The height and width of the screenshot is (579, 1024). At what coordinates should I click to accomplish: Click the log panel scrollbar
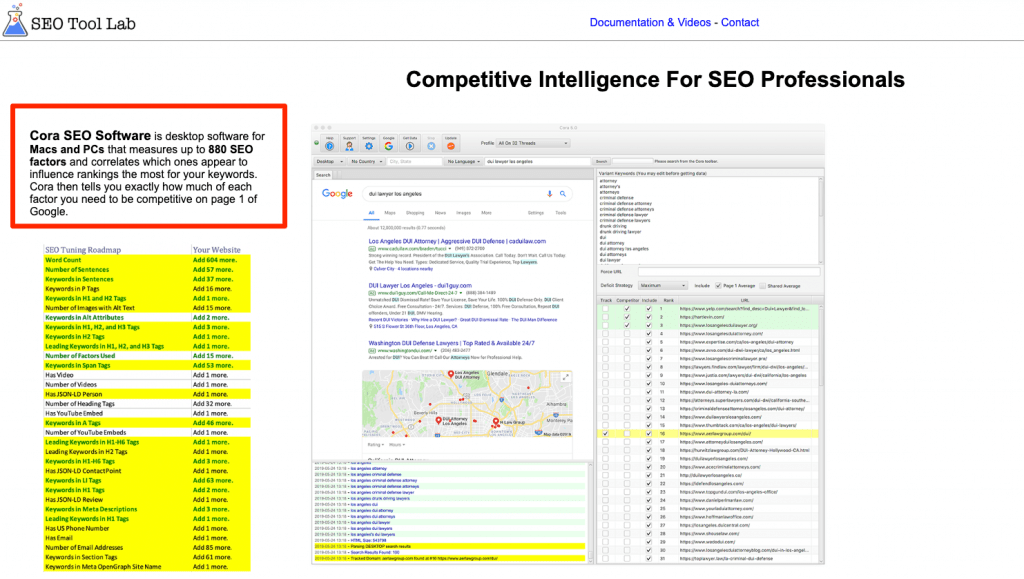590,512
